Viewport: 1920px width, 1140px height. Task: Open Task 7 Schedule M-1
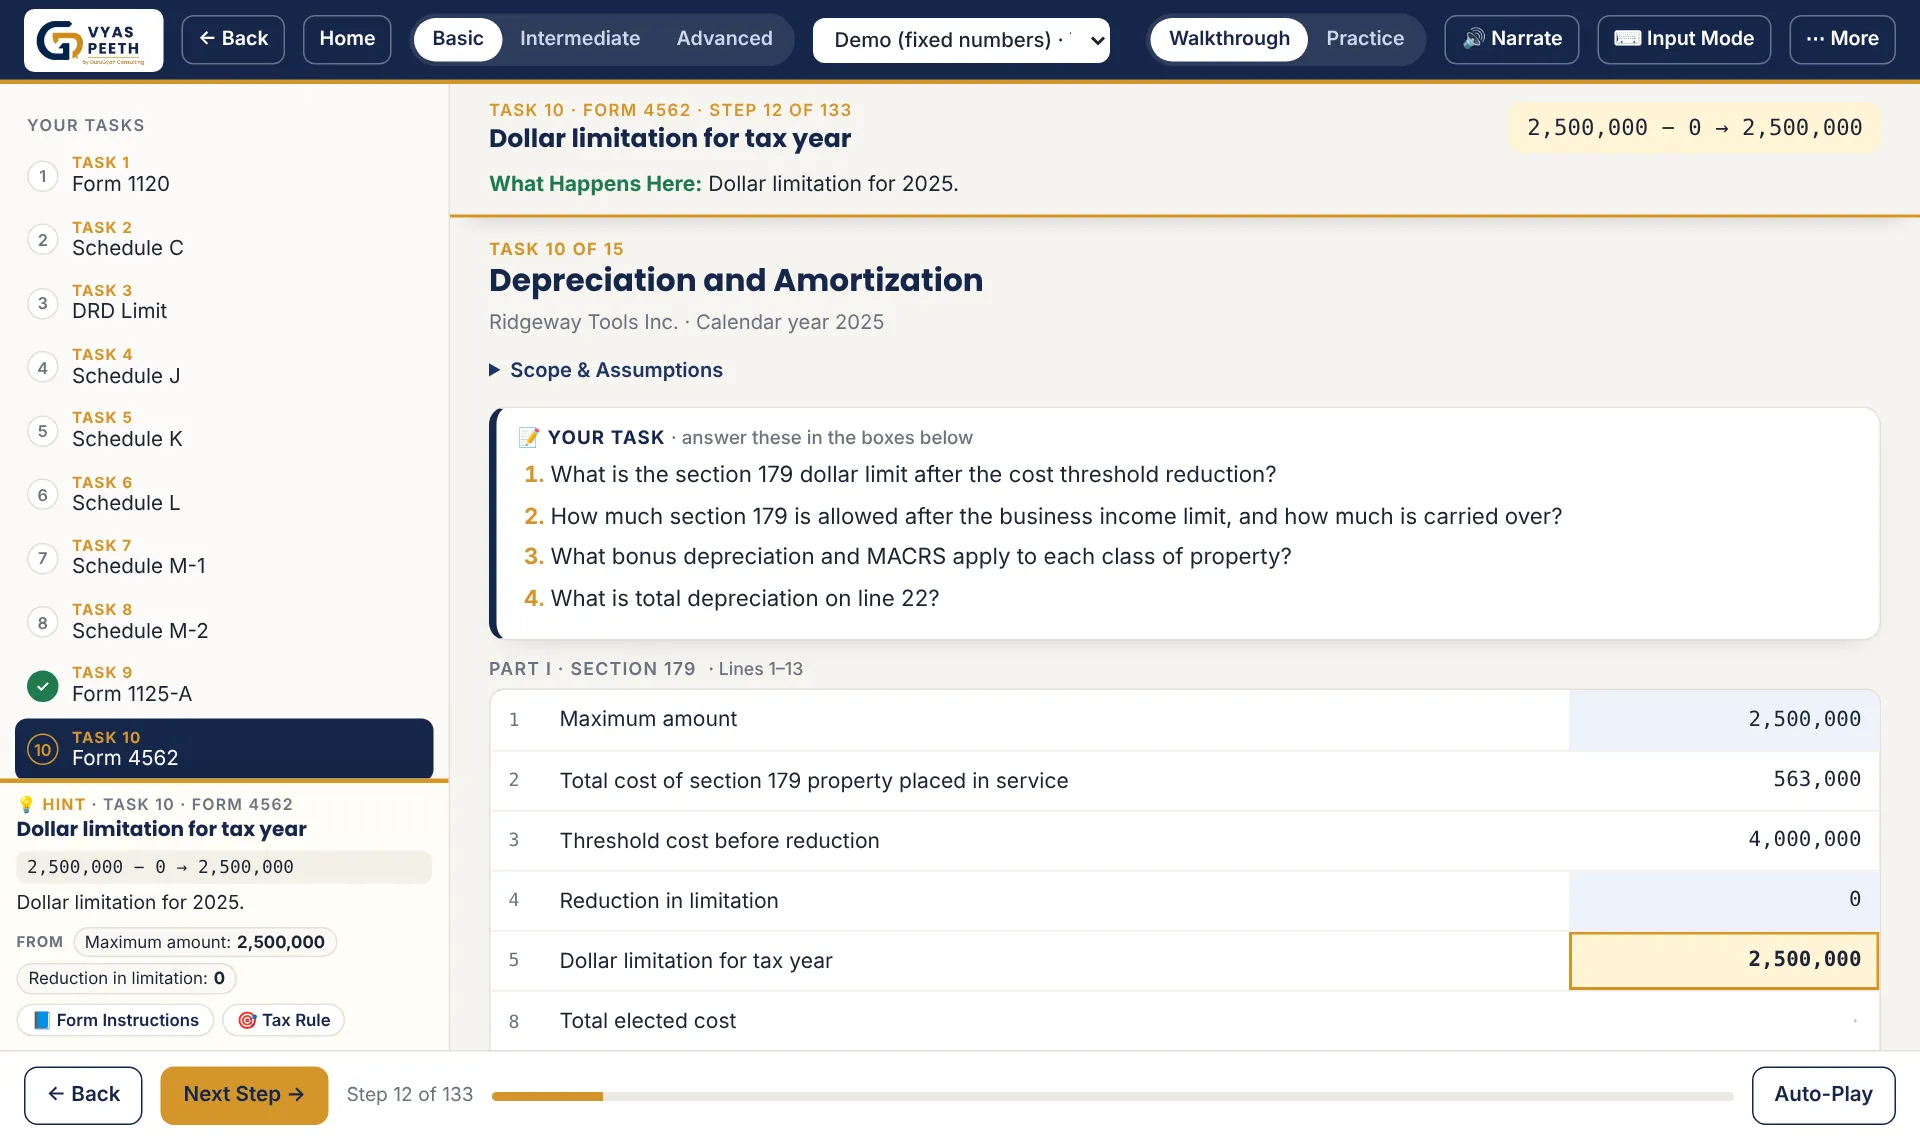(x=224, y=557)
